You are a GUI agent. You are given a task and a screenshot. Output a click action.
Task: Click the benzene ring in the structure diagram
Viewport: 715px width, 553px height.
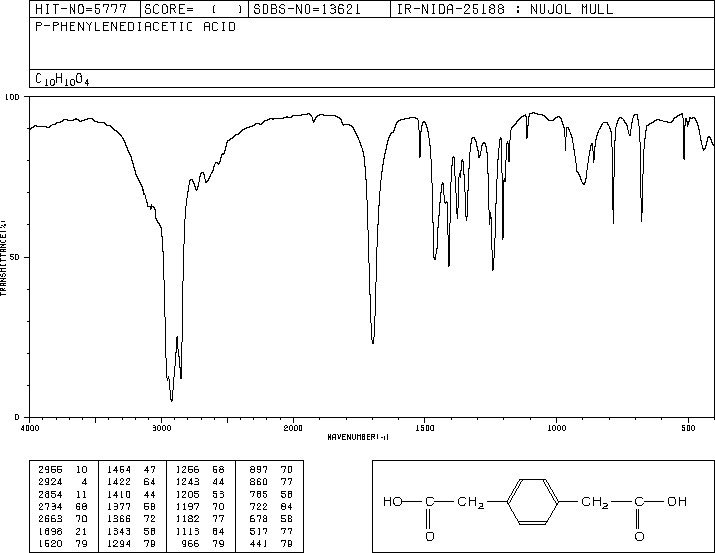pyautogui.click(x=533, y=501)
